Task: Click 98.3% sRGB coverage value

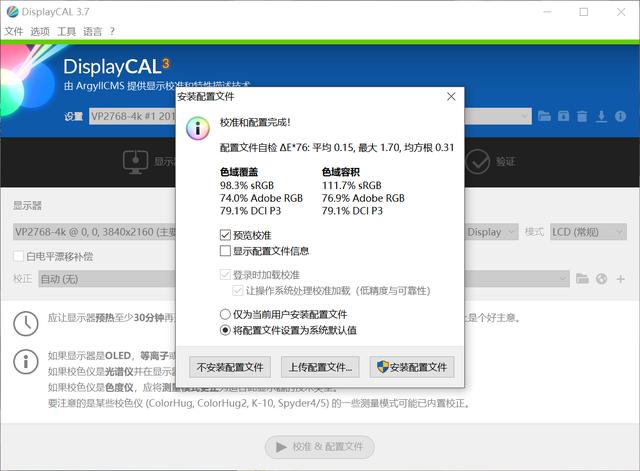Action: pyautogui.click(x=247, y=185)
